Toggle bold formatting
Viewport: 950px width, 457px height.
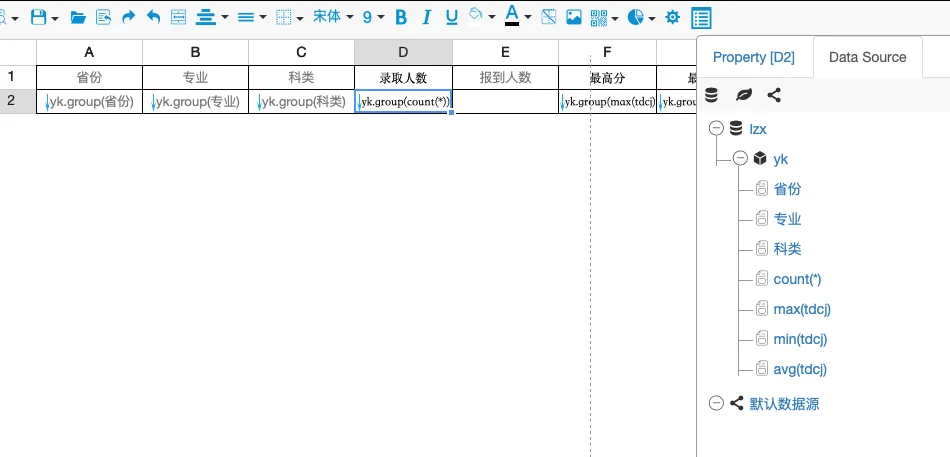click(x=400, y=18)
